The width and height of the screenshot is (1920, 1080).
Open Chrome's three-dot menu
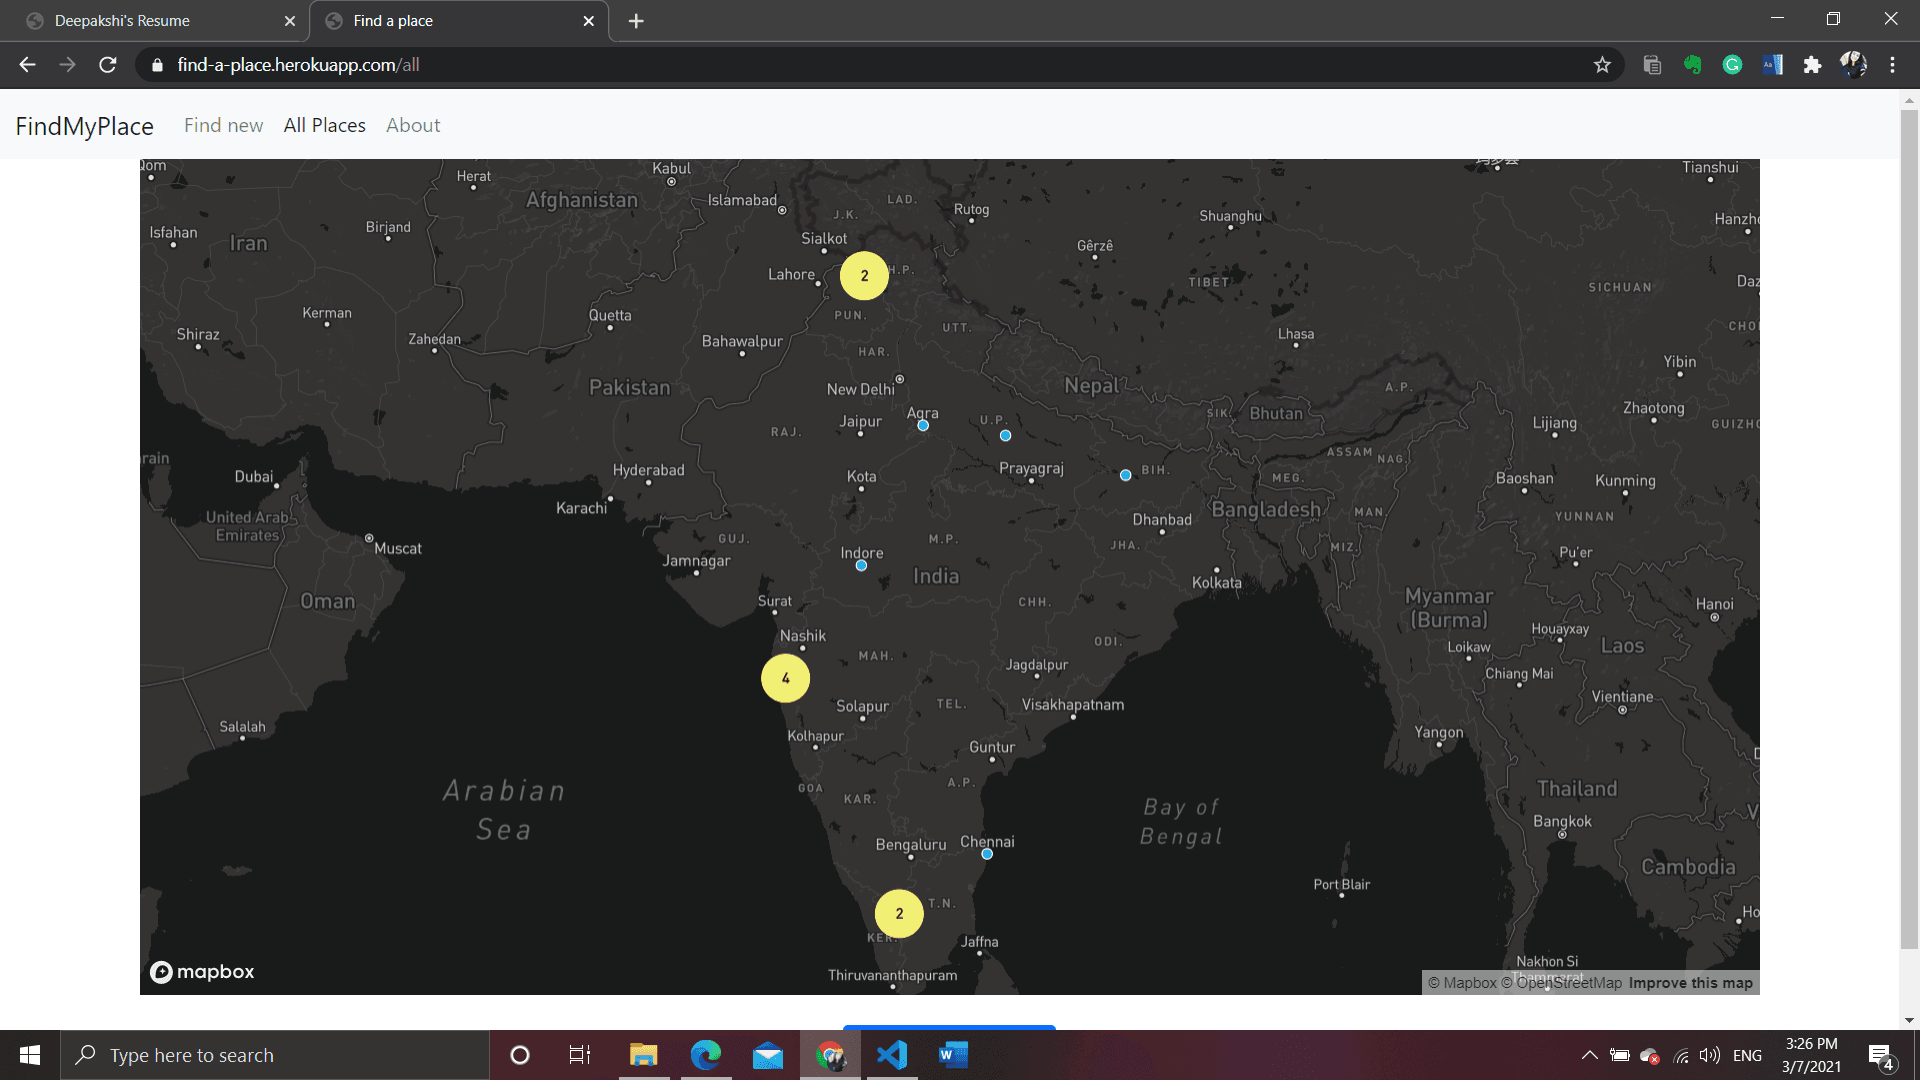coord(1892,65)
